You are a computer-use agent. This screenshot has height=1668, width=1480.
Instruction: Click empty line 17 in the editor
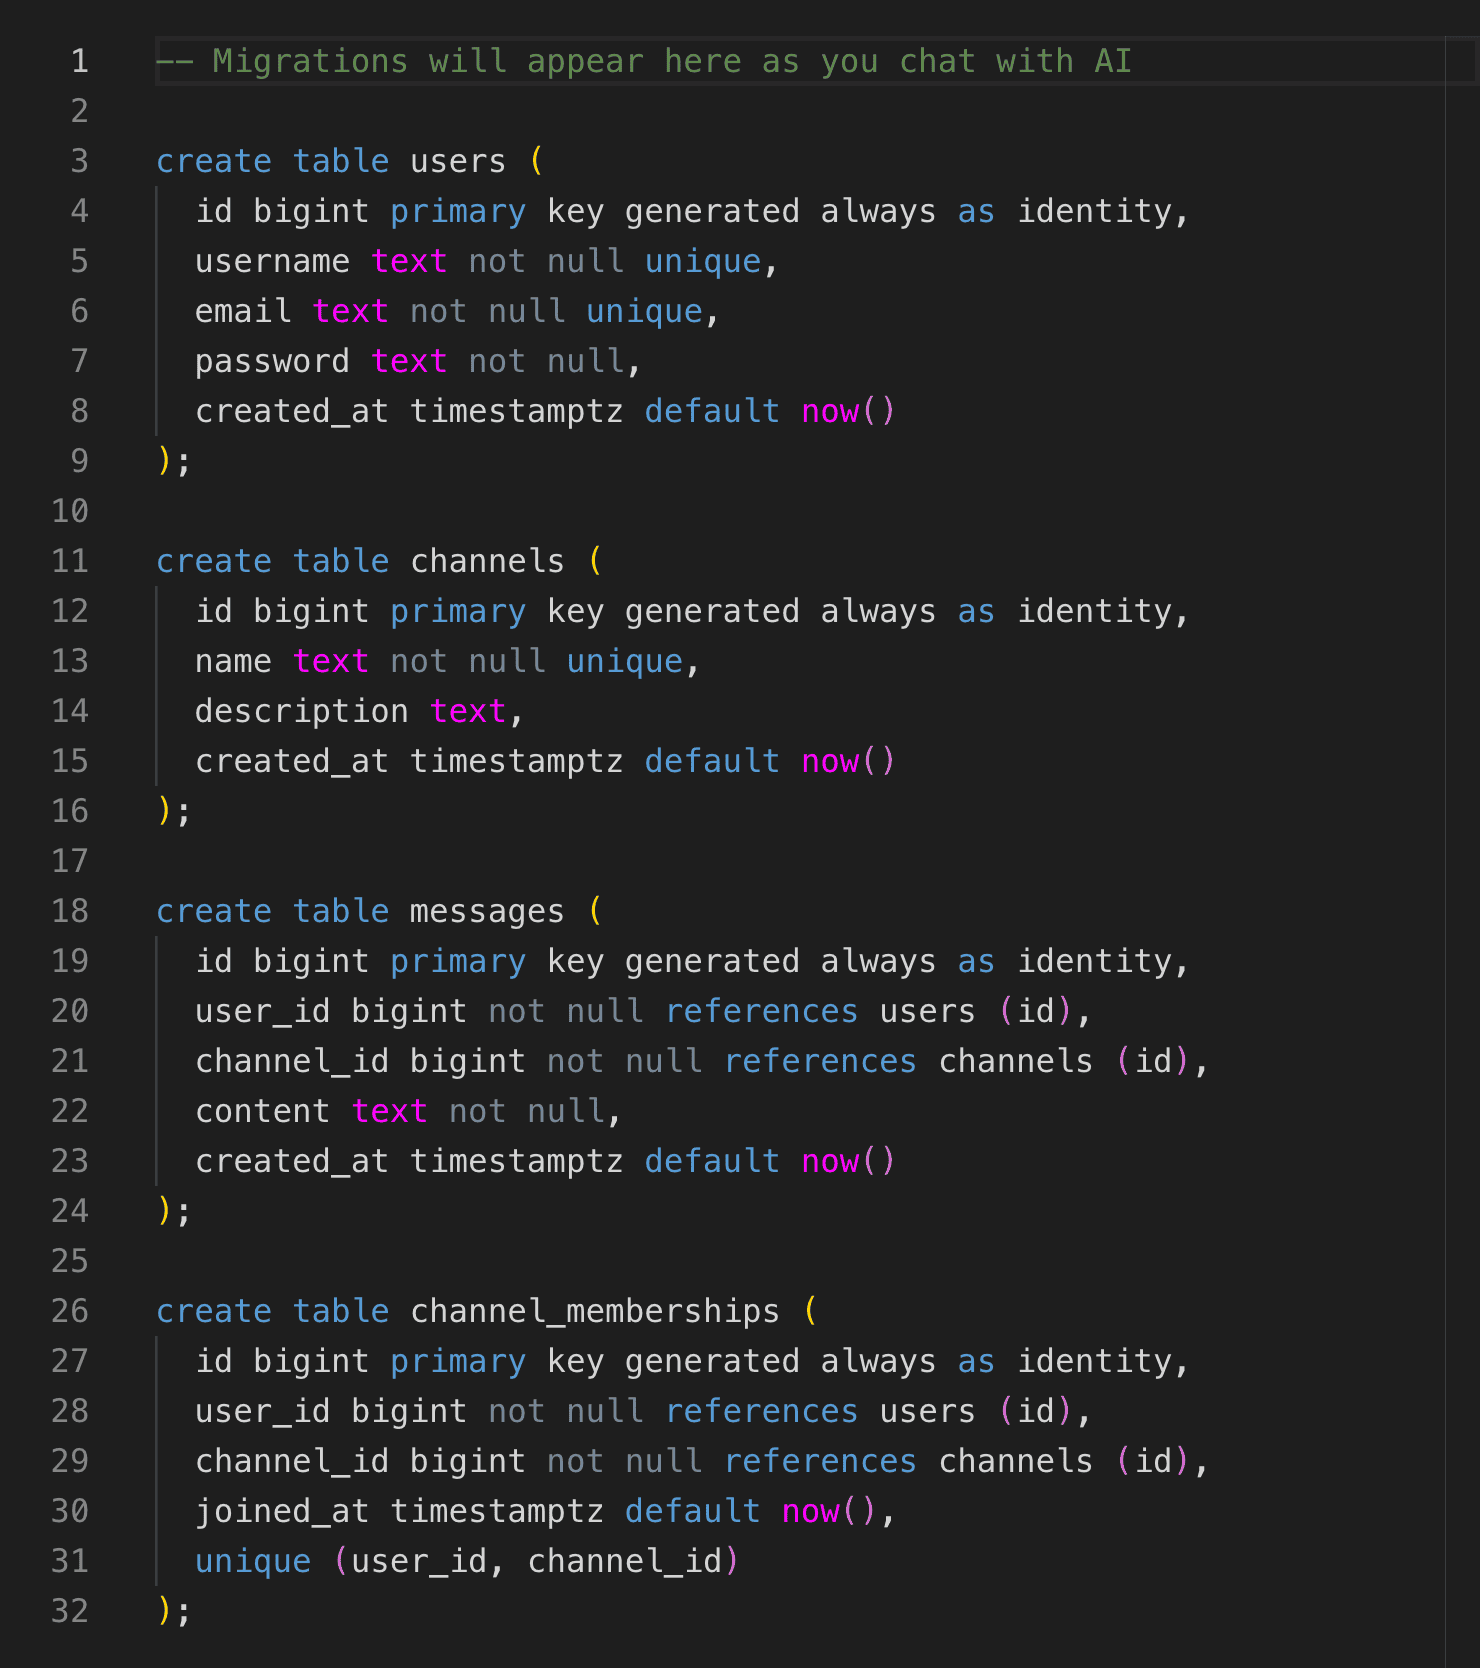click(x=800, y=861)
